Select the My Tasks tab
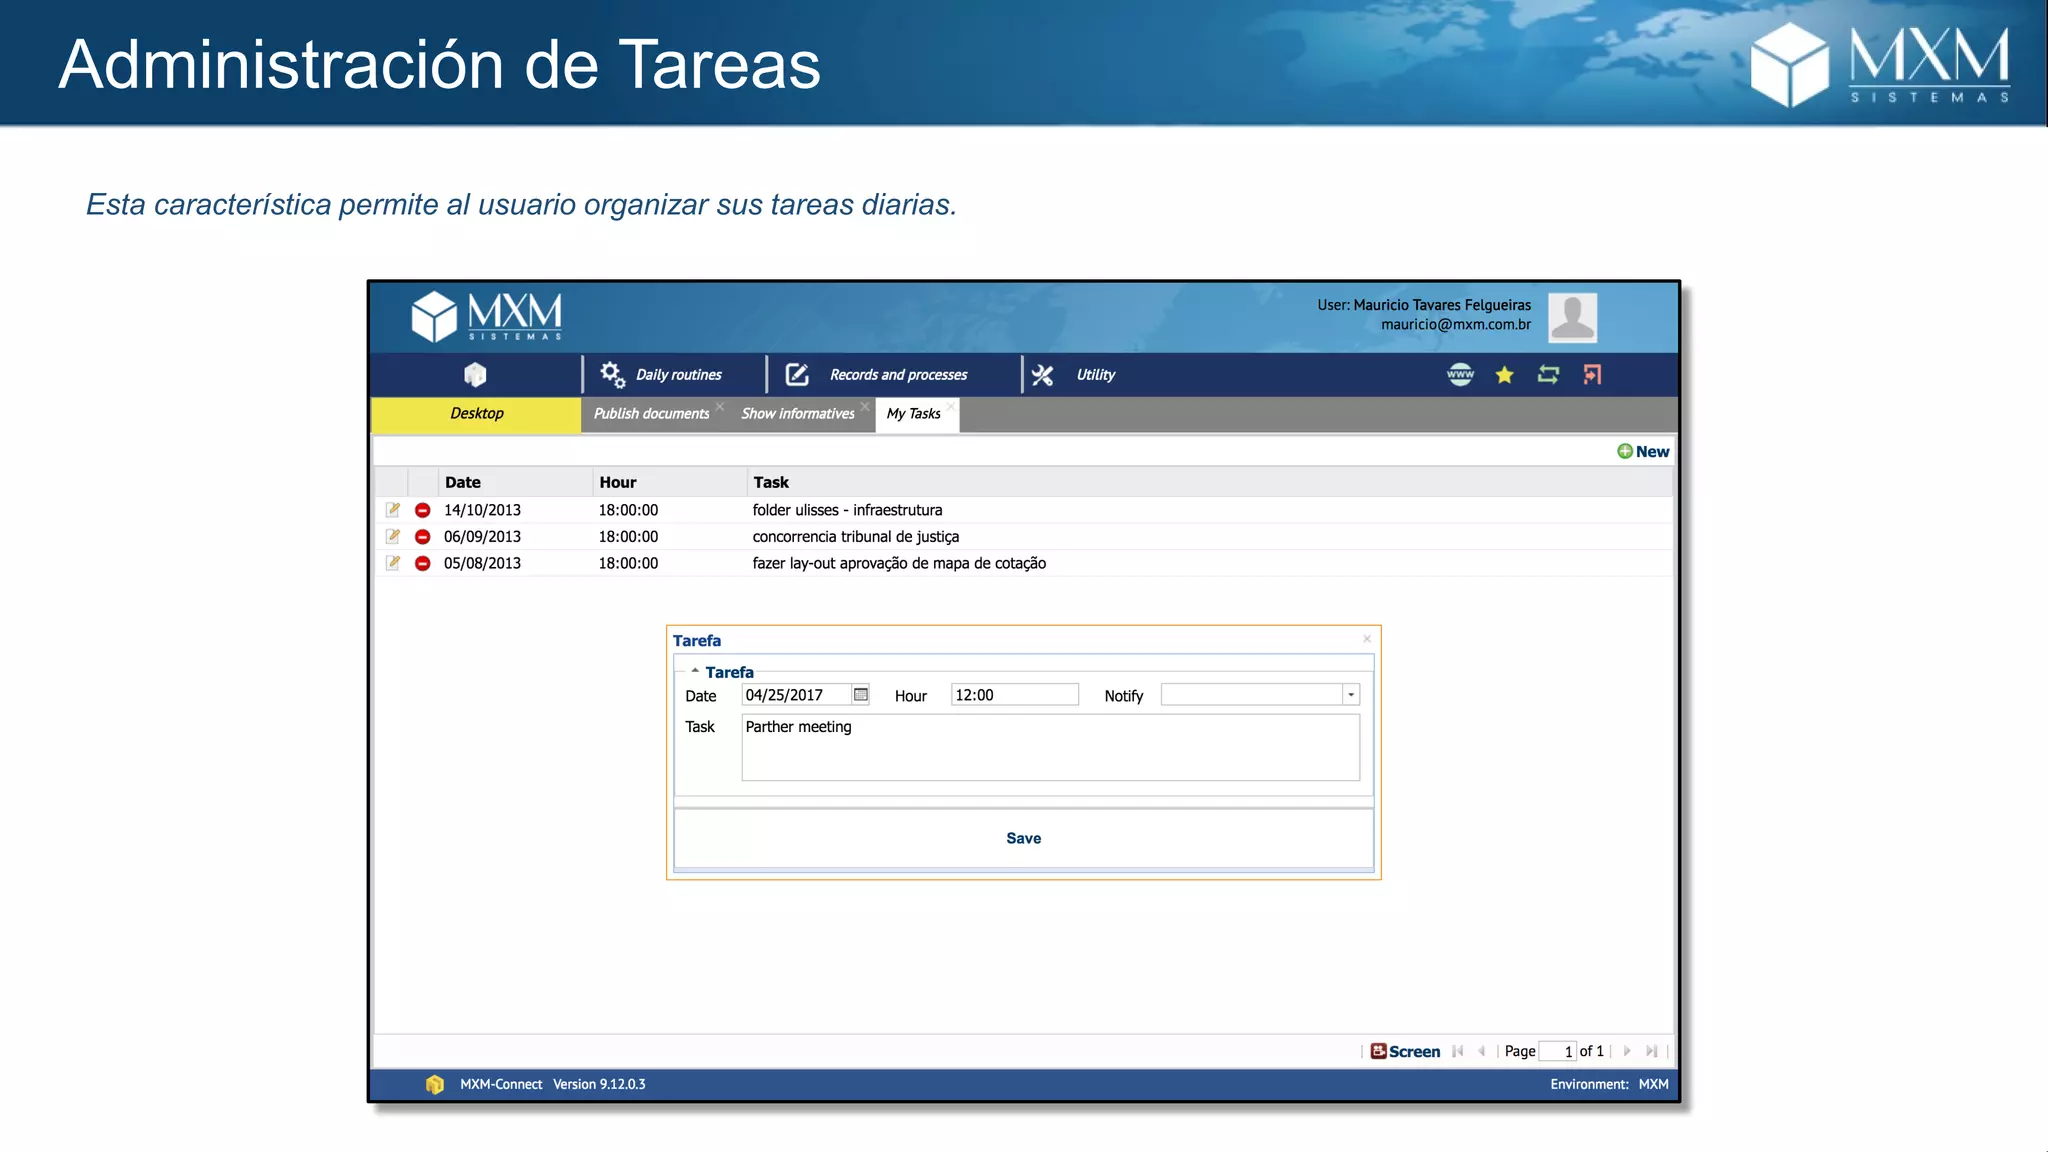The width and height of the screenshot is (2048, 1152). click(x=913, y=414)
